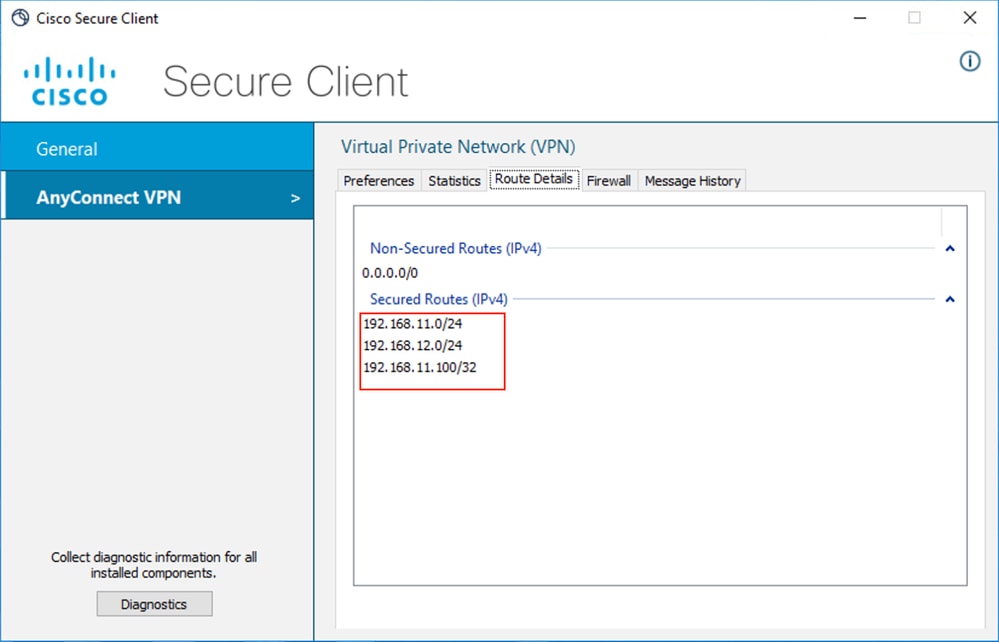Close the Cisco Secure Client window
The image size is (999, 642).
tap(970, 18)
